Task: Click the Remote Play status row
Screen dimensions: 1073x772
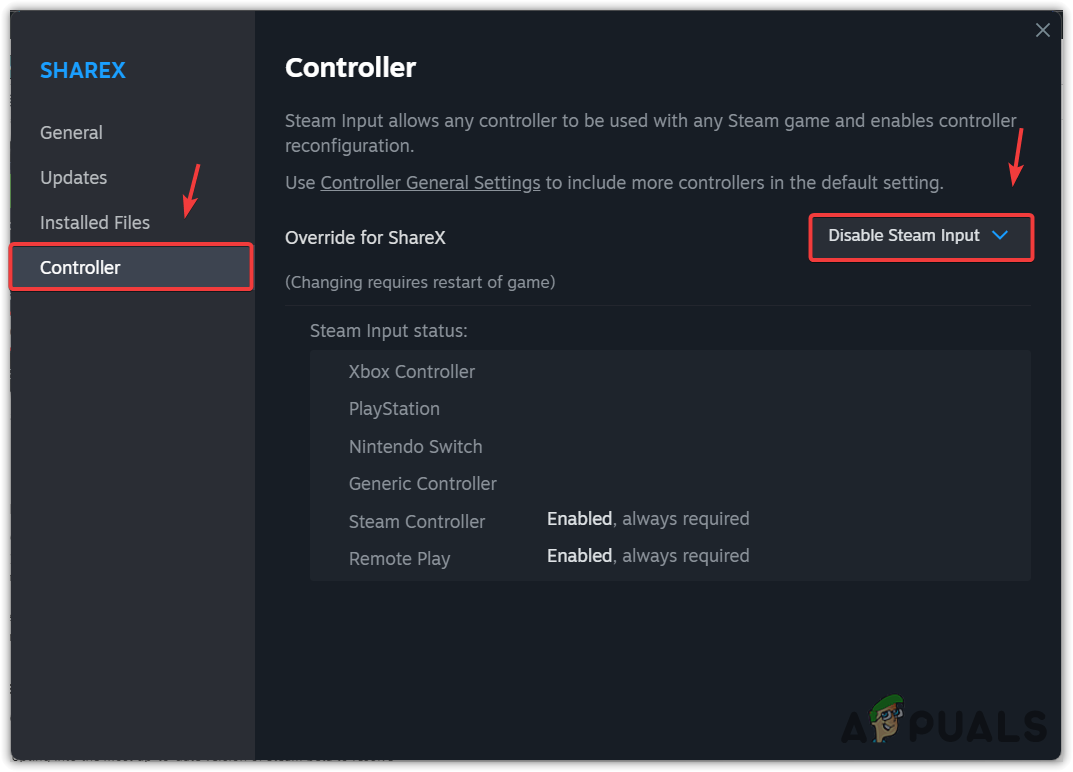Action: tap(399, 559)
